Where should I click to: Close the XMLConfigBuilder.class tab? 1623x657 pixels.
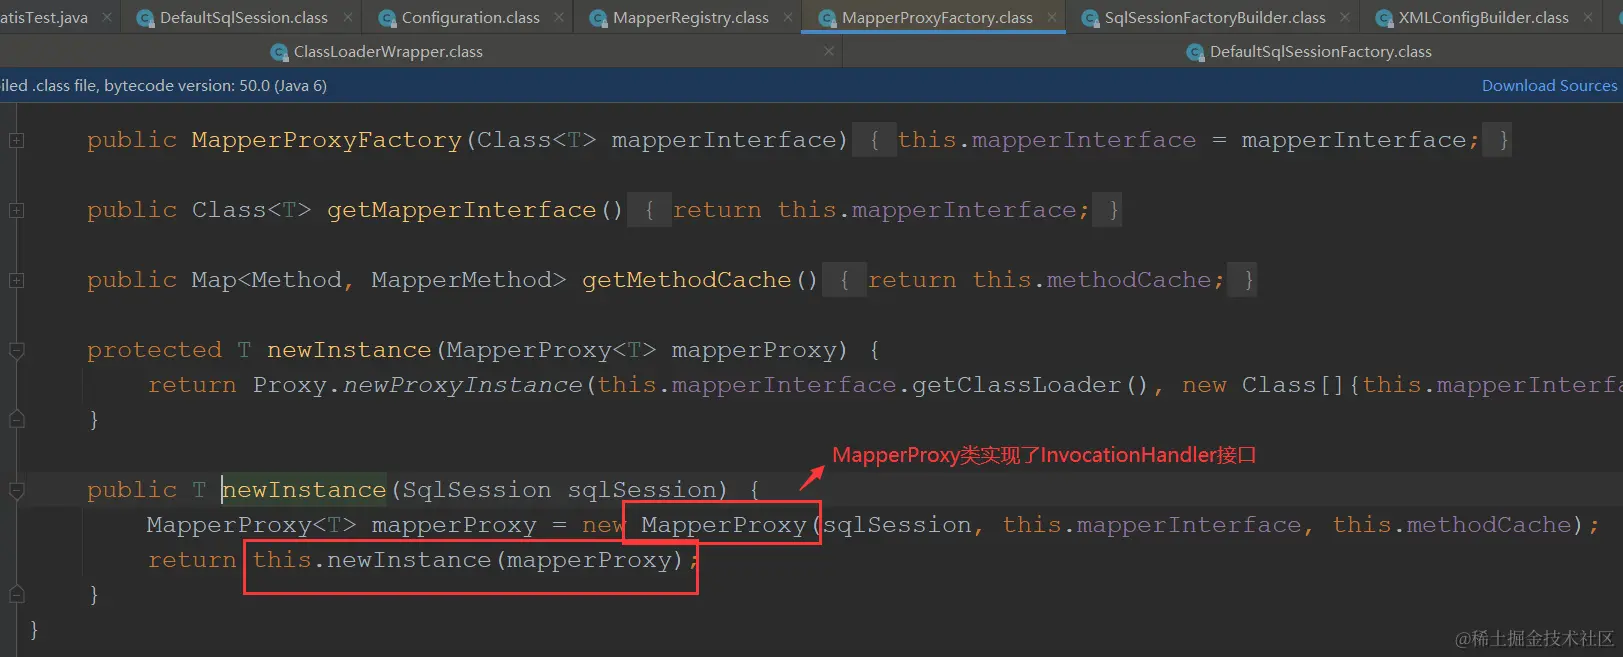(1588, 17)
